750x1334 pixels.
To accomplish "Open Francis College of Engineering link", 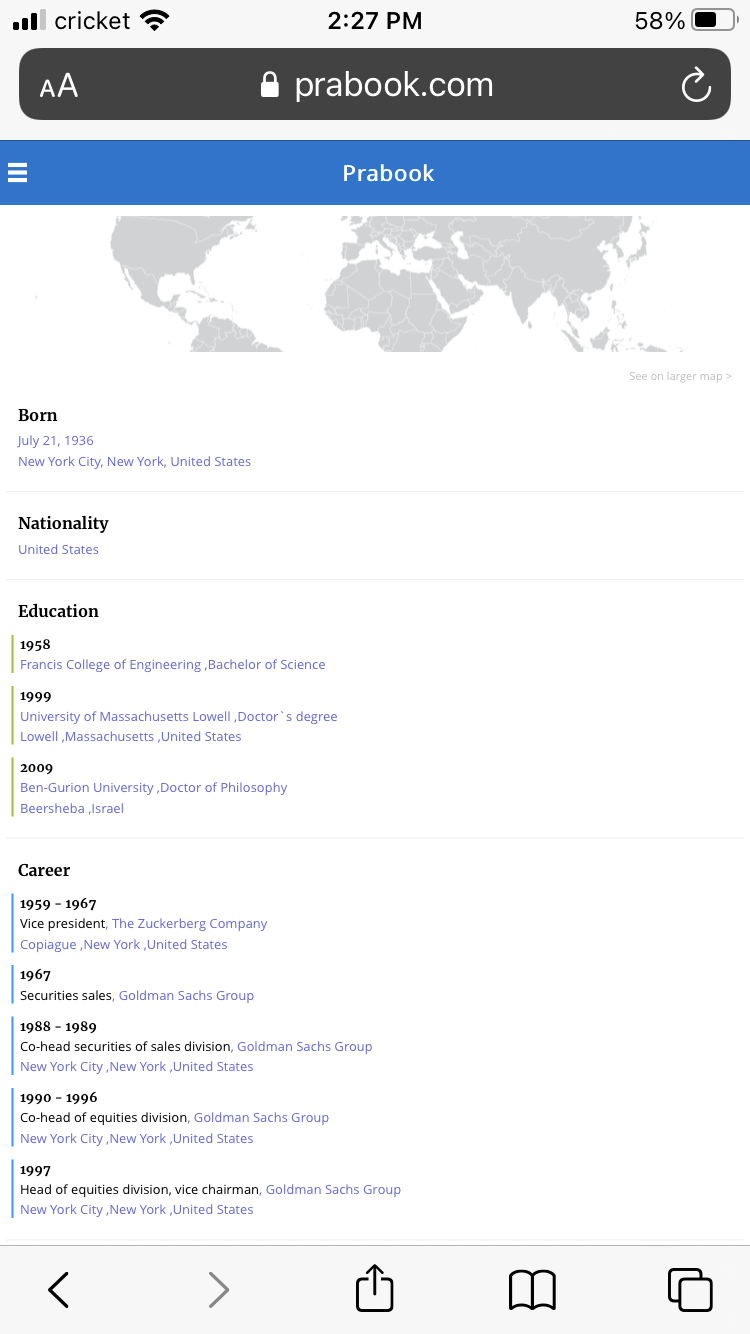I will click(110, 664).
